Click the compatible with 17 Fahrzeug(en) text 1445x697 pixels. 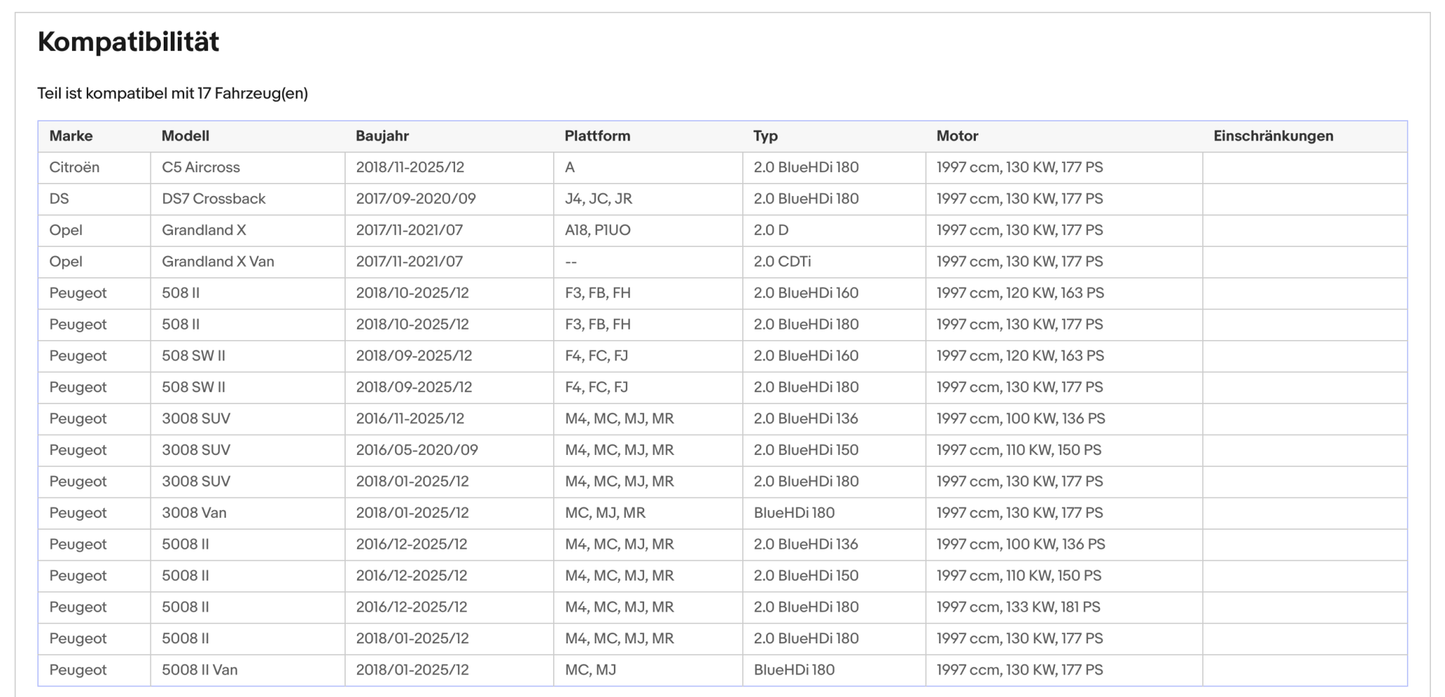tap(172, 94)
